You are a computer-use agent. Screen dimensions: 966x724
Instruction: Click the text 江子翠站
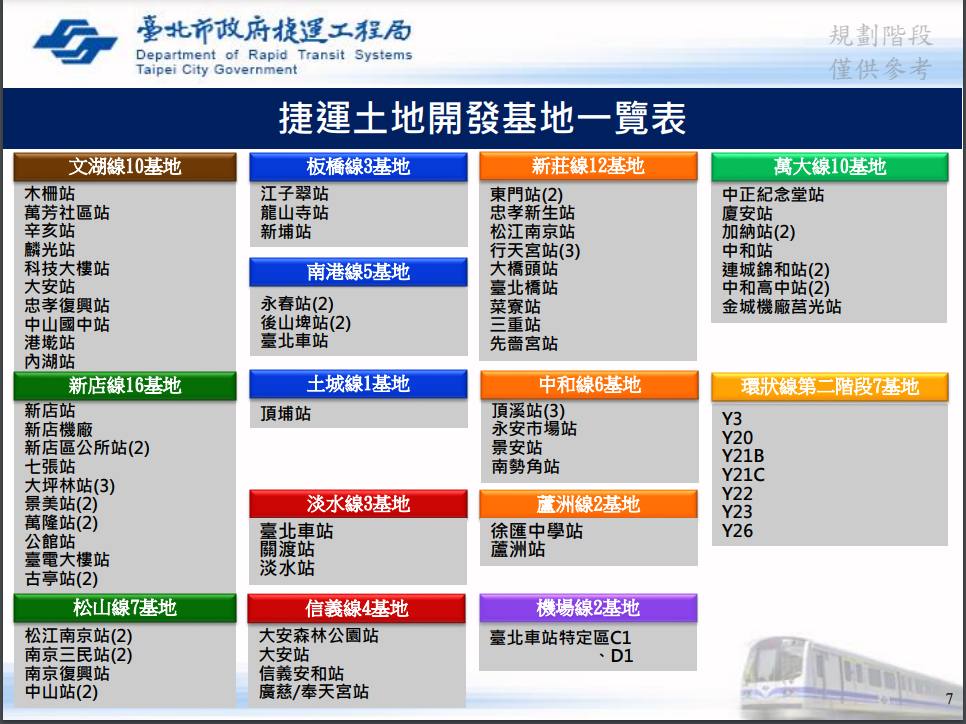point(294,193)
